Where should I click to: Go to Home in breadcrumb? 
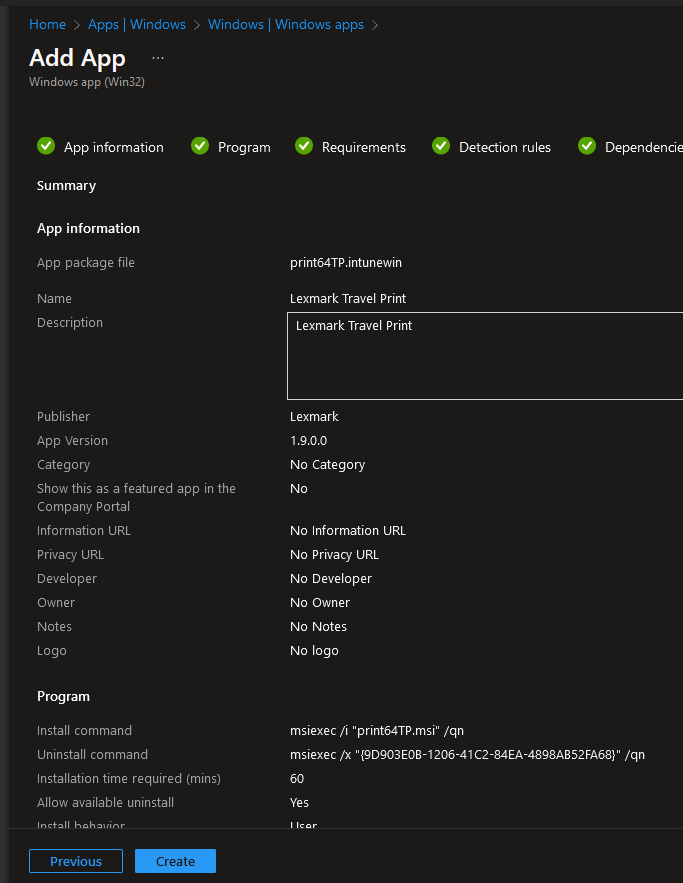47,24
